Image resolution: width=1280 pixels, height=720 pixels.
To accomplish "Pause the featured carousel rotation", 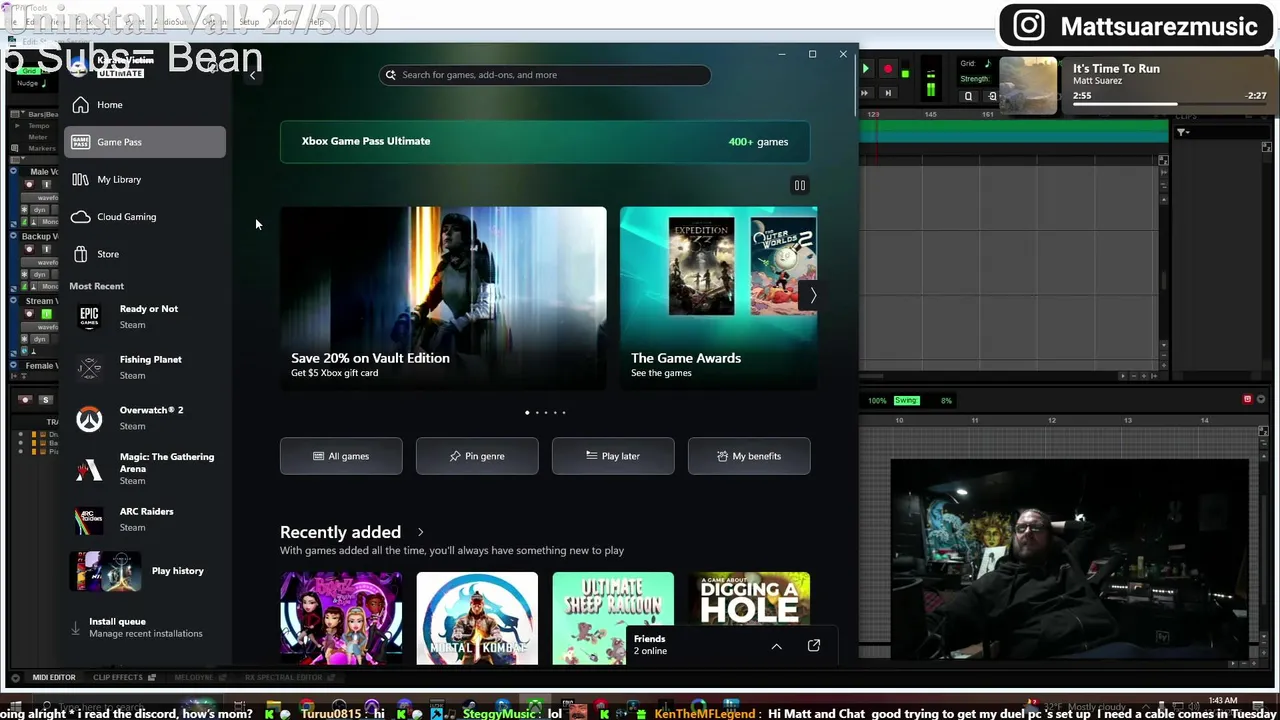I will coord(799,185).
